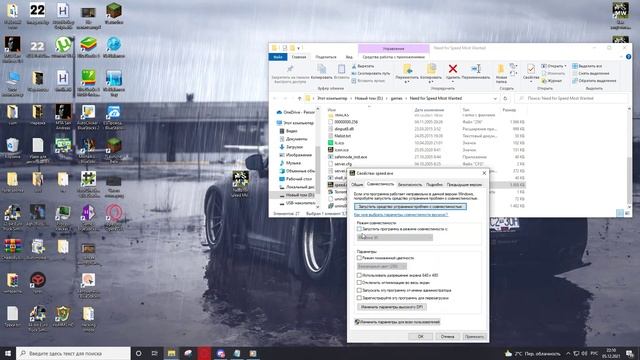Click the Properties (Свойства) checkmark icon in ribbon
This screenshot has height=360, width=640.
point(531,69)
